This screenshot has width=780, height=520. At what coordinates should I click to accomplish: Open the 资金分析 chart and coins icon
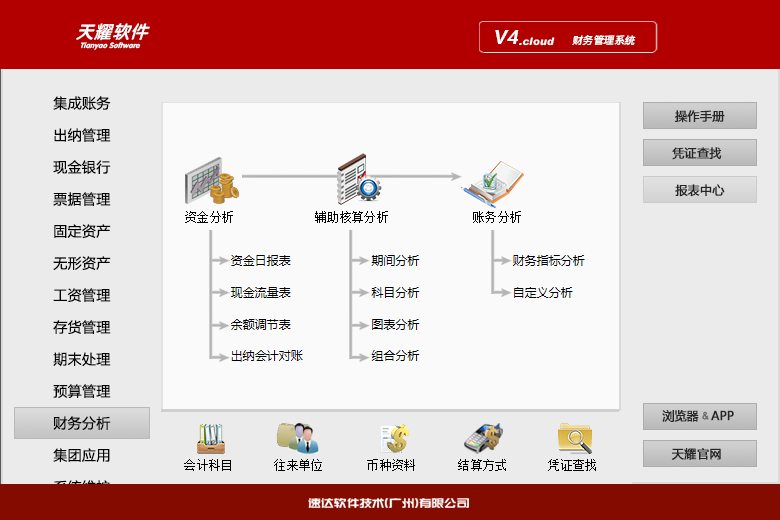tap(211, 181)
